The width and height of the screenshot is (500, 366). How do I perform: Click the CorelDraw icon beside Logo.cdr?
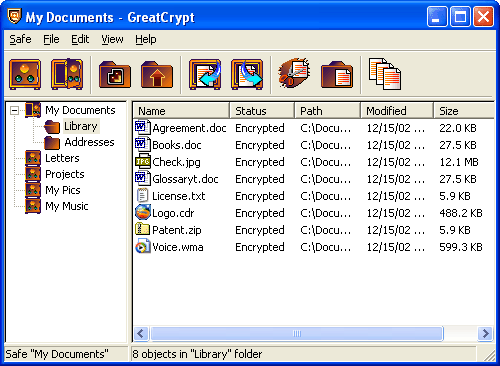(x=142, y=213)
